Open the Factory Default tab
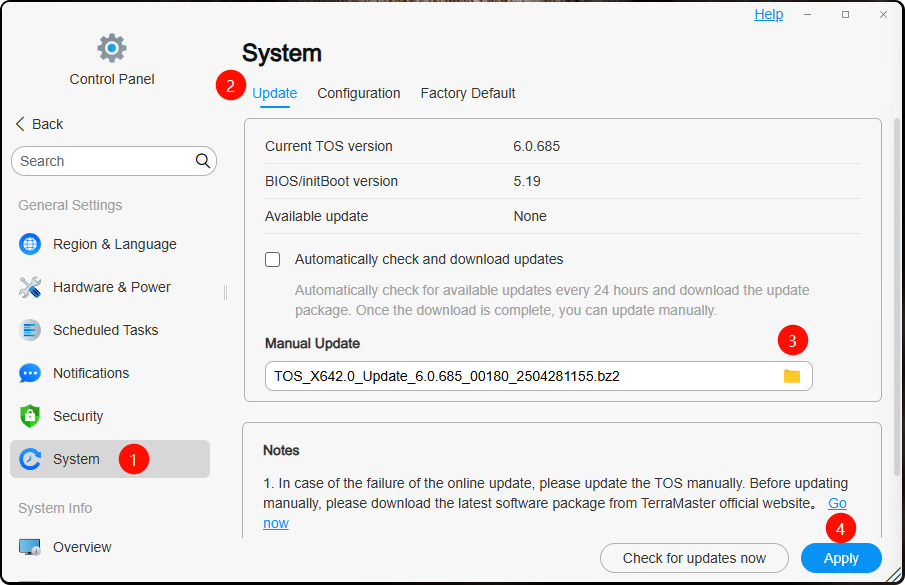The height and width of the screenshot is (585, 905). 468,93
